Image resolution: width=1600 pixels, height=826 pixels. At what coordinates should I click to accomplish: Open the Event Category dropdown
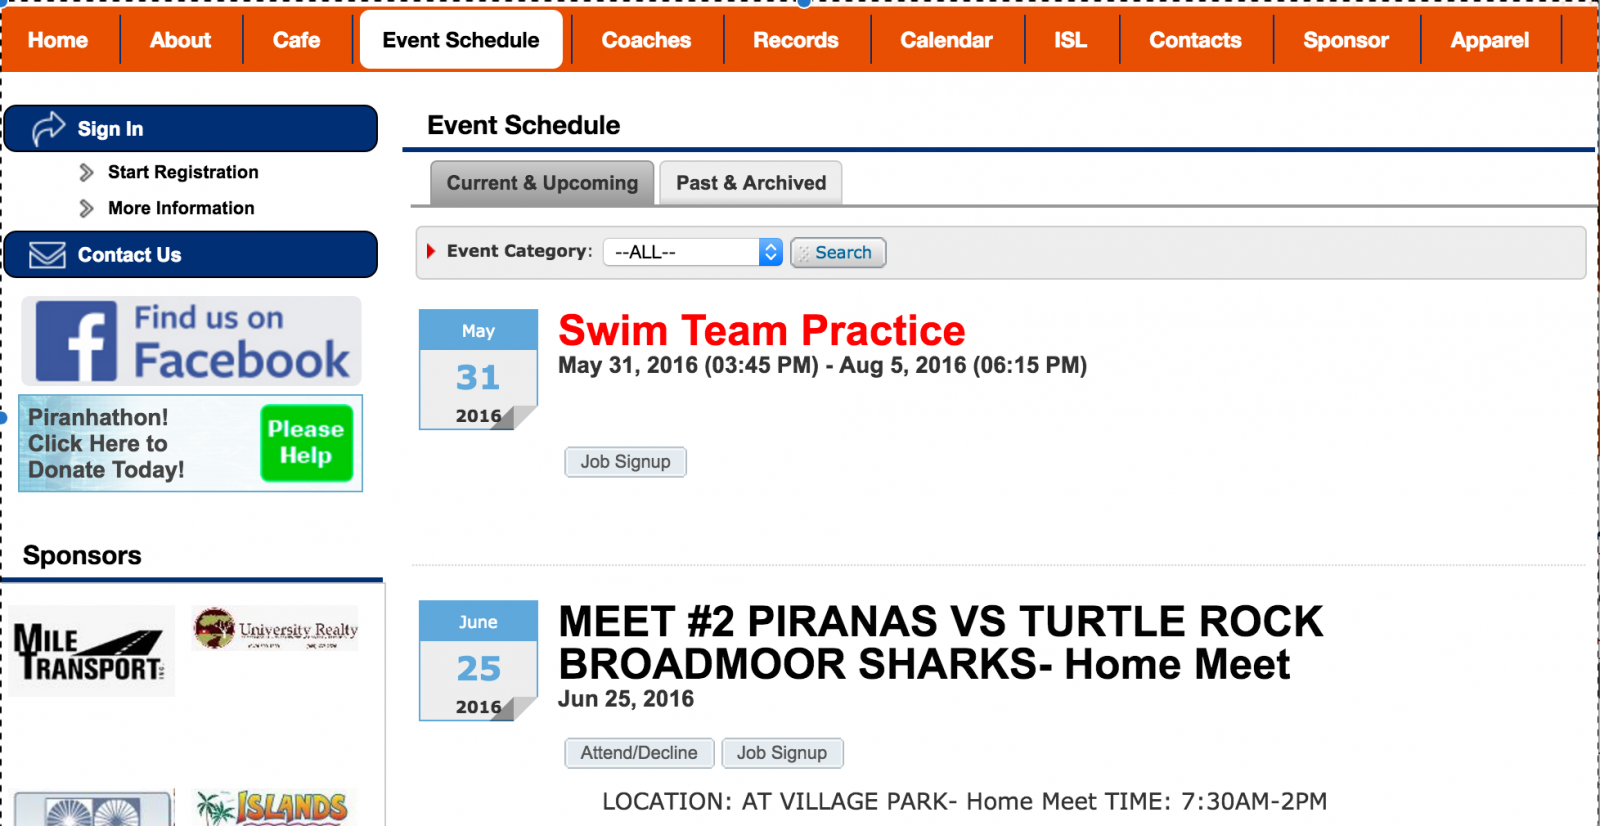pyautogui.click(x=692, y=252)
